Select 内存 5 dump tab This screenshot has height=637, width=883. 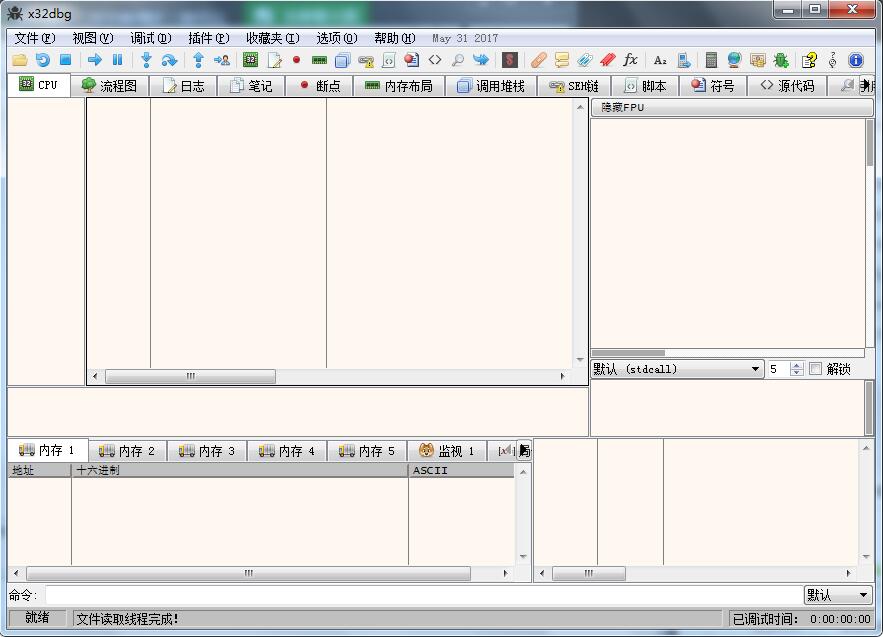pos(367,451)
